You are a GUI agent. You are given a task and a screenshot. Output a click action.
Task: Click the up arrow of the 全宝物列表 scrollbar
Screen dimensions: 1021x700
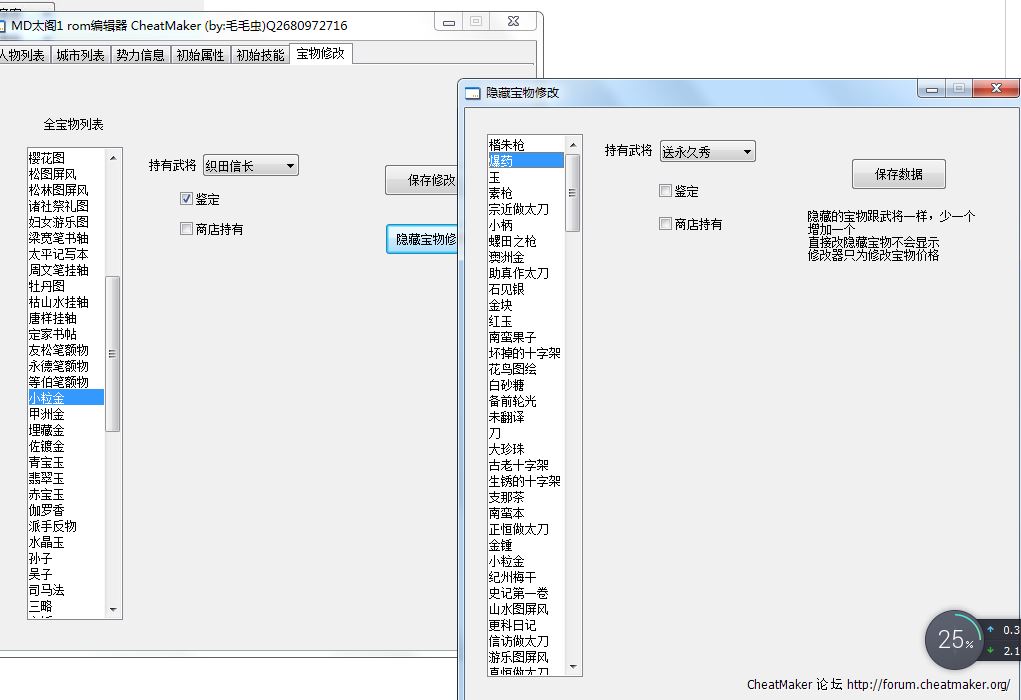click(x=112, y=158)
